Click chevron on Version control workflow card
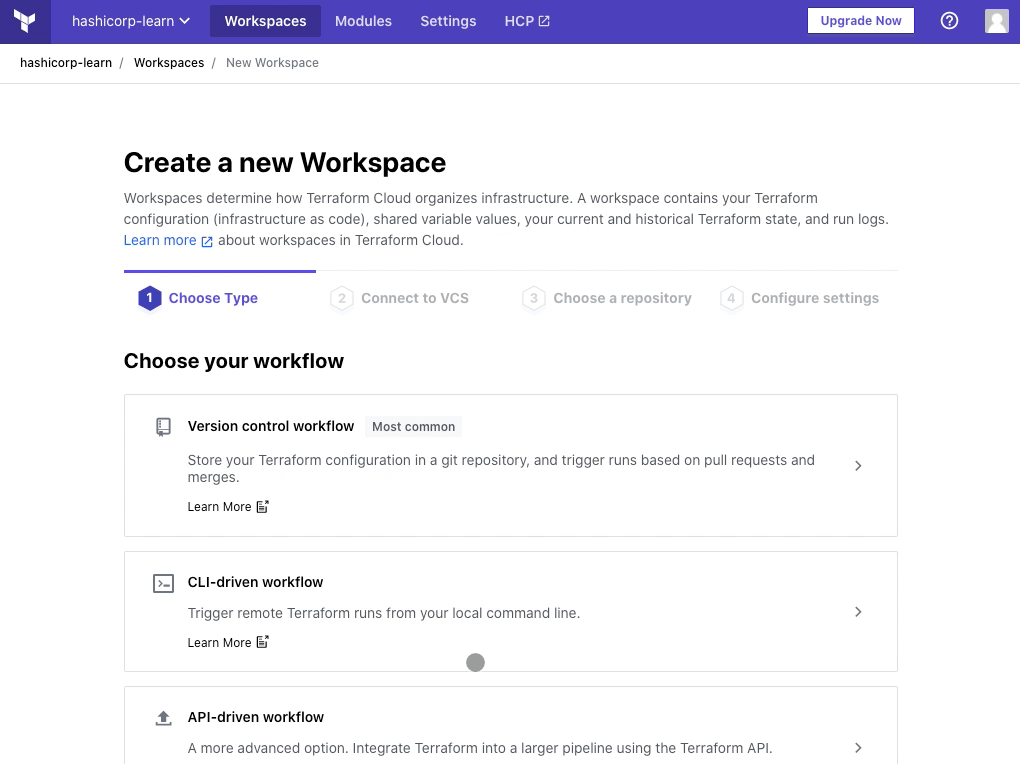1020x764 pixels. (x=858, y=465)
